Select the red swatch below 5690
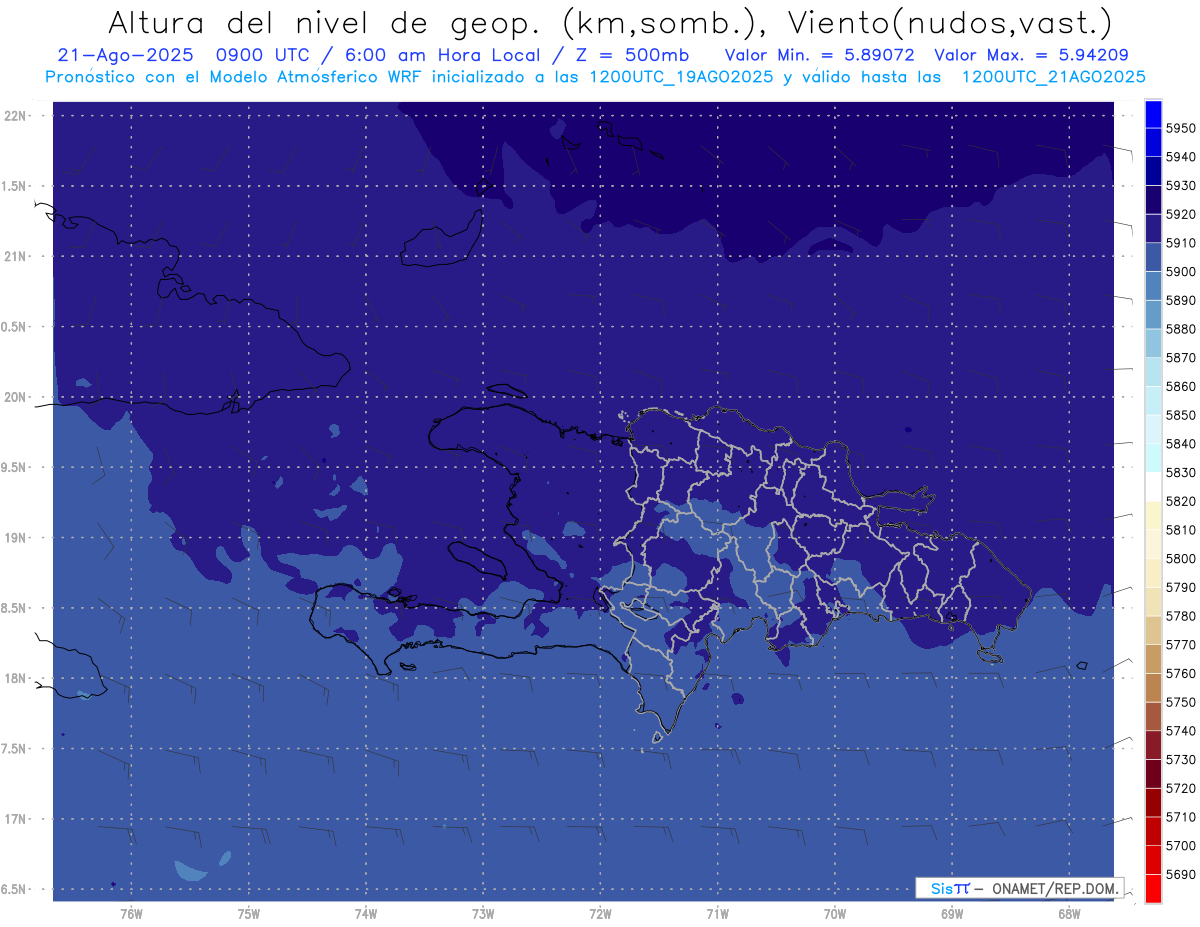This screenshot has width=1200, height=927. tap(1153, 888)
